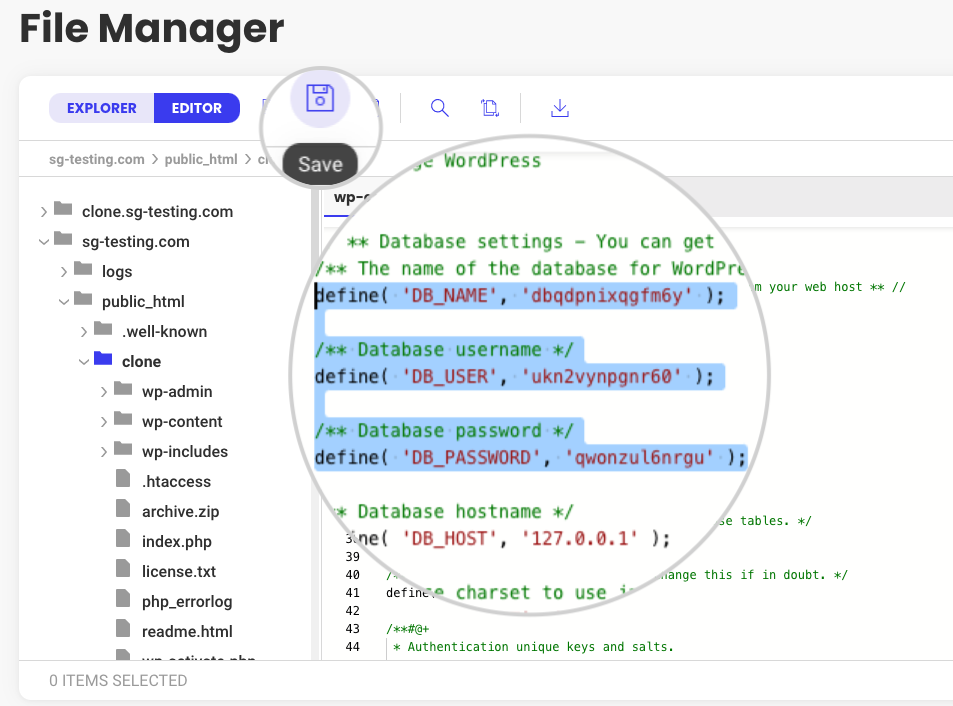This screenshot has width=953, height=706.
Task: Select the wp-content folder name
Action: click(x=182, y=422)
